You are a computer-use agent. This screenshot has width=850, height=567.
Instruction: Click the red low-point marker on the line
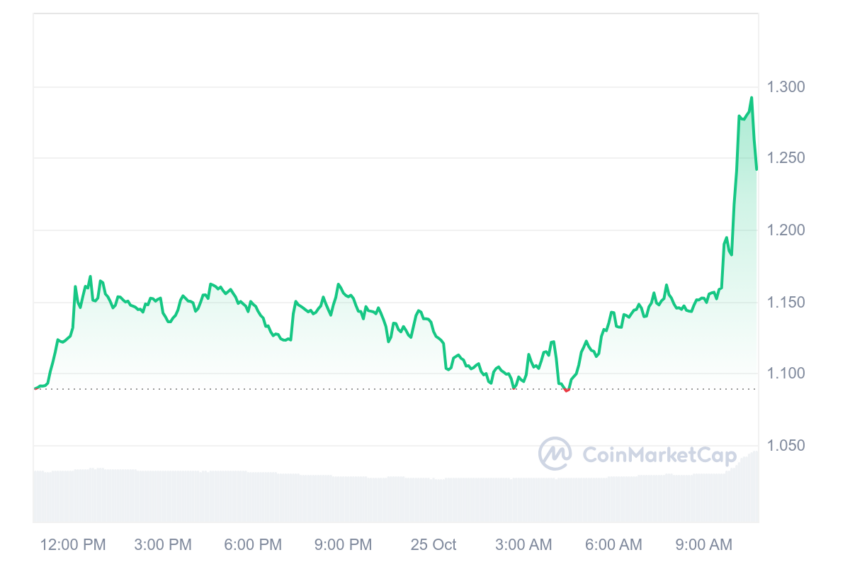[566, 390]
